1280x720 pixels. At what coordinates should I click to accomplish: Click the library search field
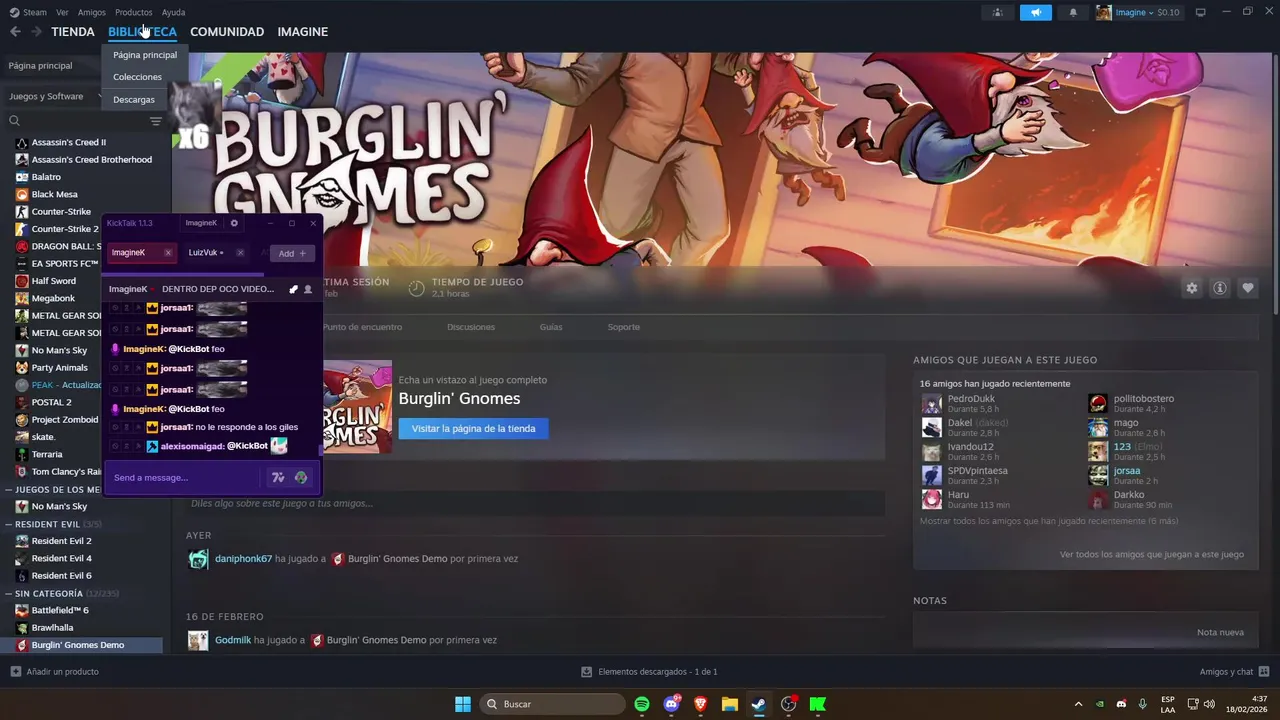tap(80, 121)
